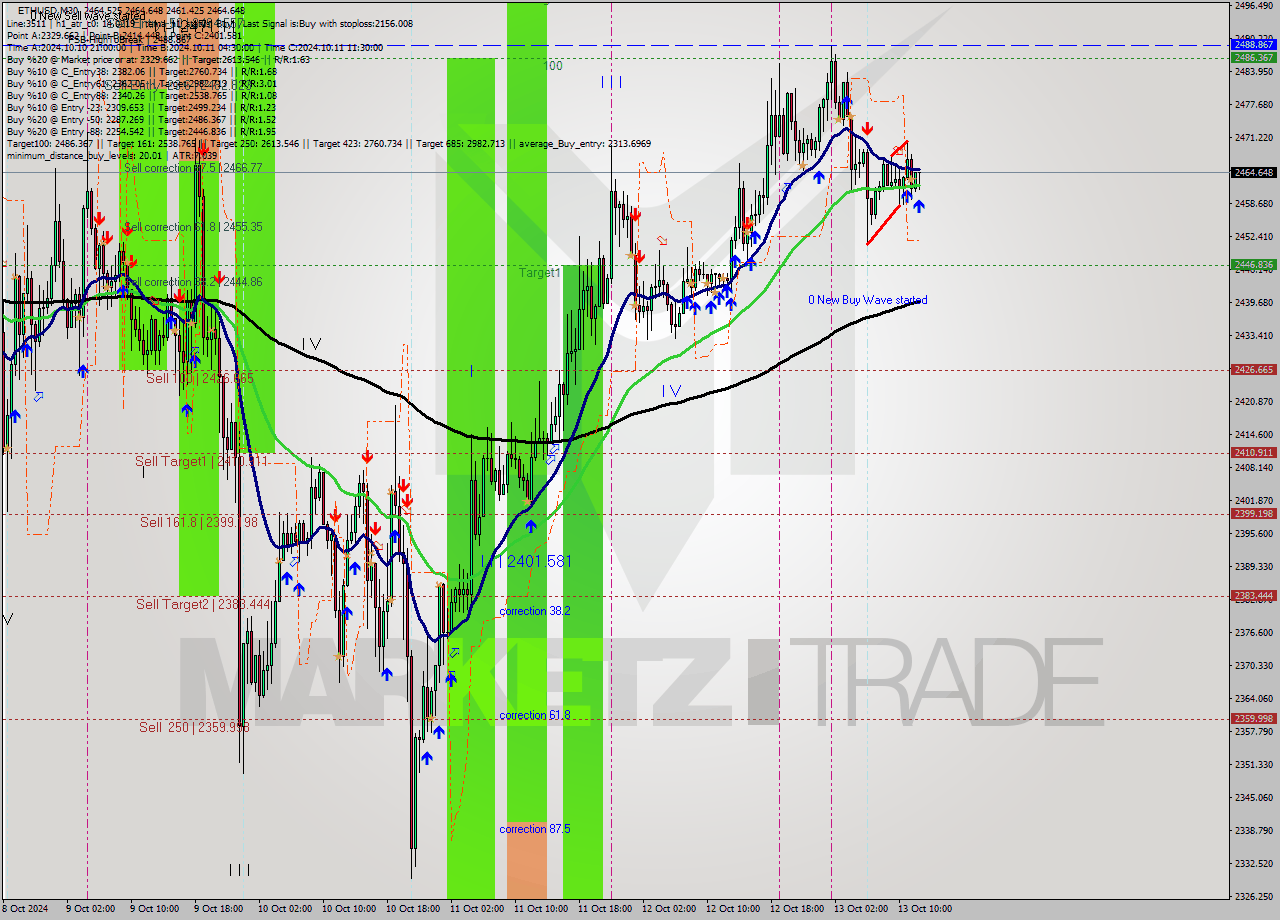
Task: Click the 'Last Signal is:Buy with stoploss' text
Action: coord(326,23)
